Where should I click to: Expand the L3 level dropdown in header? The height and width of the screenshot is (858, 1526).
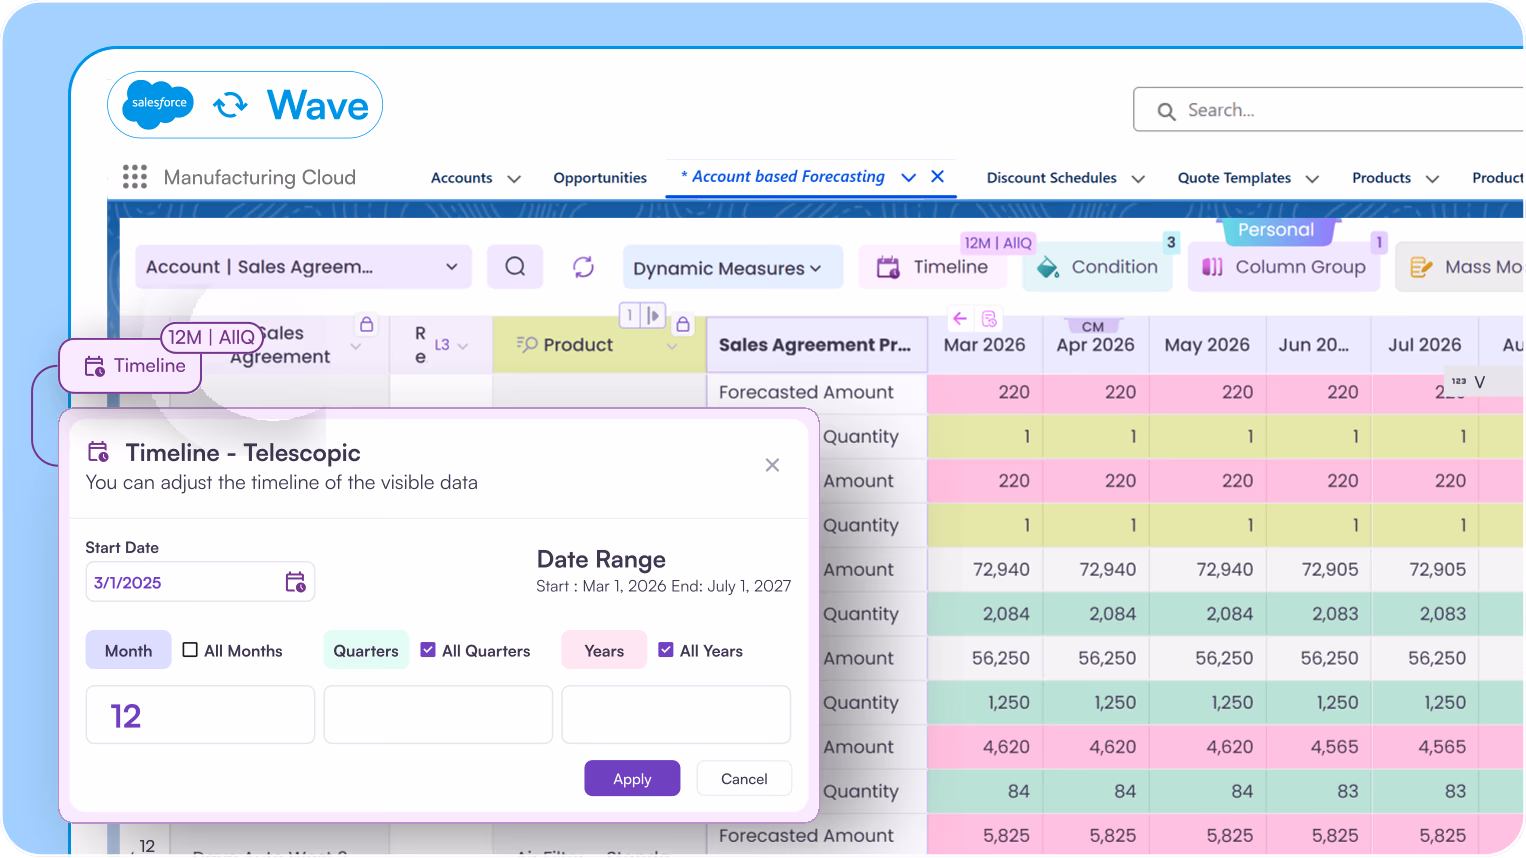[x=462, y=346]
